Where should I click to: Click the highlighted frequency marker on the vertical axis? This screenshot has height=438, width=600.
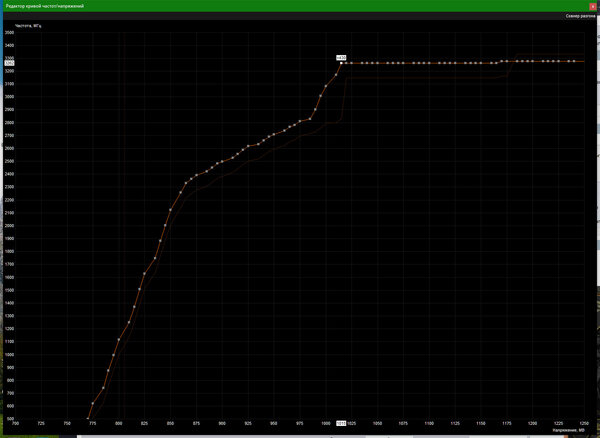(9, 63)
